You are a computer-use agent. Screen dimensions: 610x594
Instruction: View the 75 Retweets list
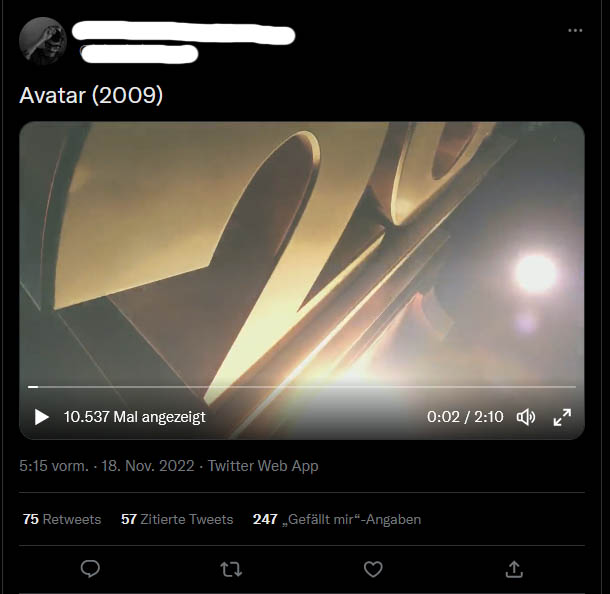click(62, 519)
